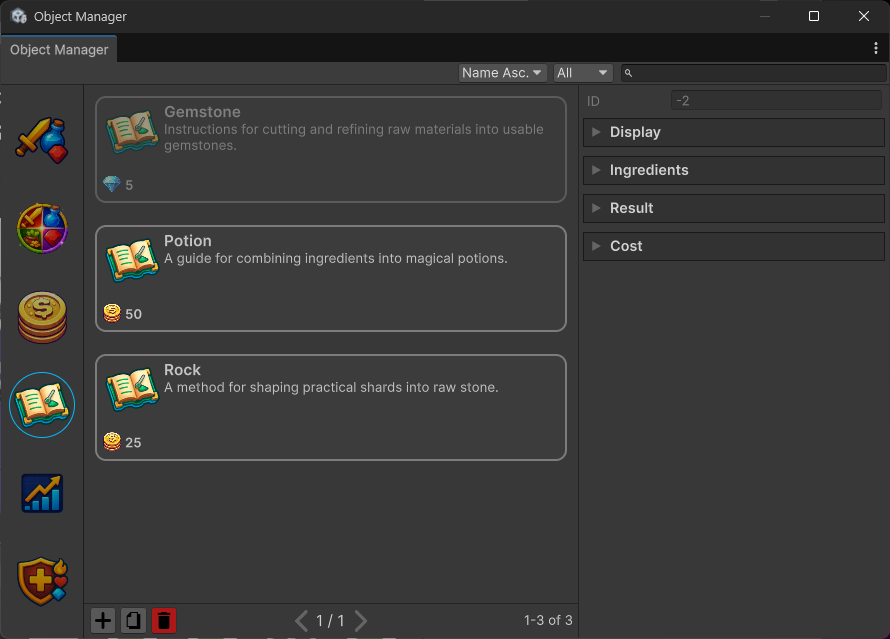Click the duplicate object icon
This screenshot has width=890, height=639.
[x=133, y=621]
